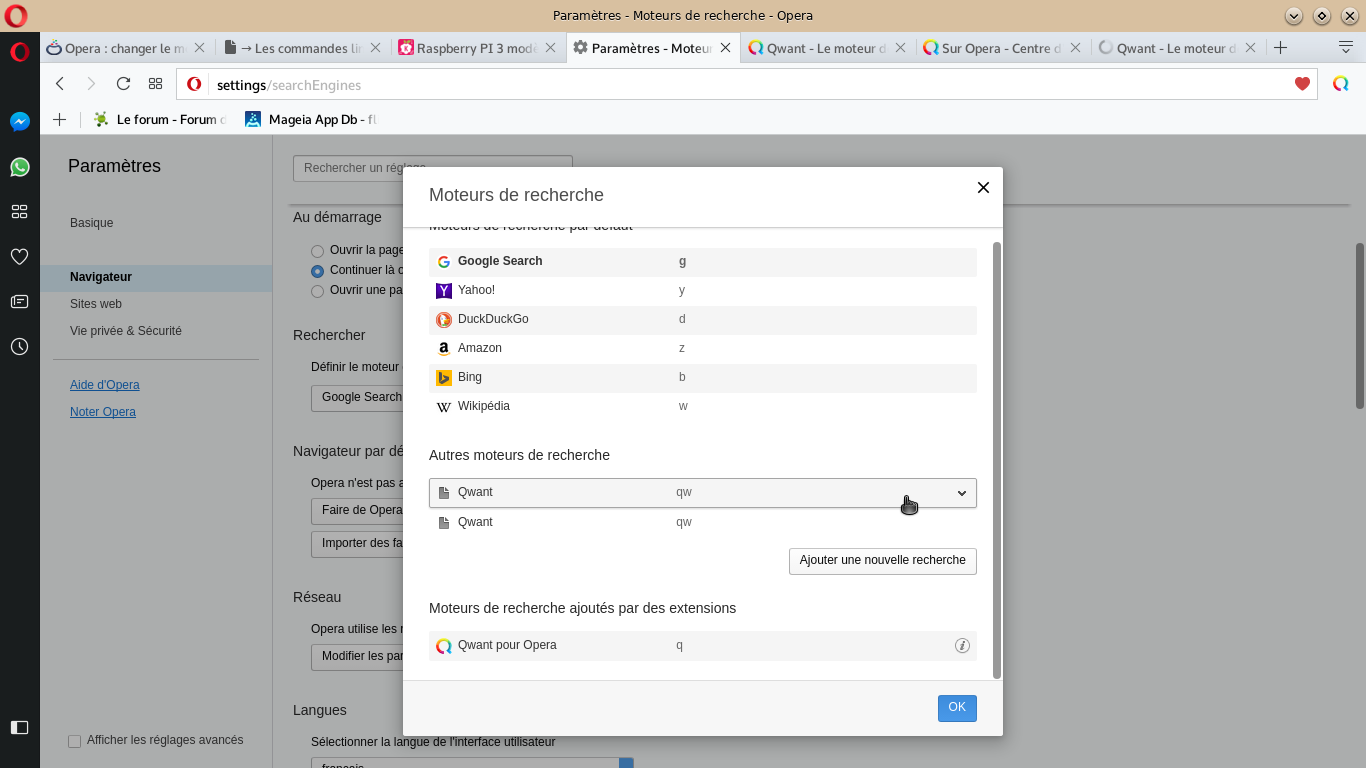Select the Yahoo! search engine row
This screenshot has width=1366, height=768.
click(702, 290)
